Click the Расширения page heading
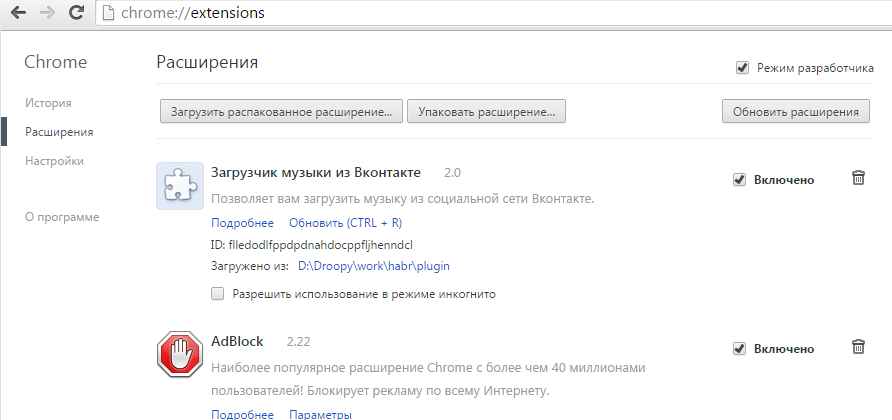Screen dimensions: 892x420 point(207,62)
